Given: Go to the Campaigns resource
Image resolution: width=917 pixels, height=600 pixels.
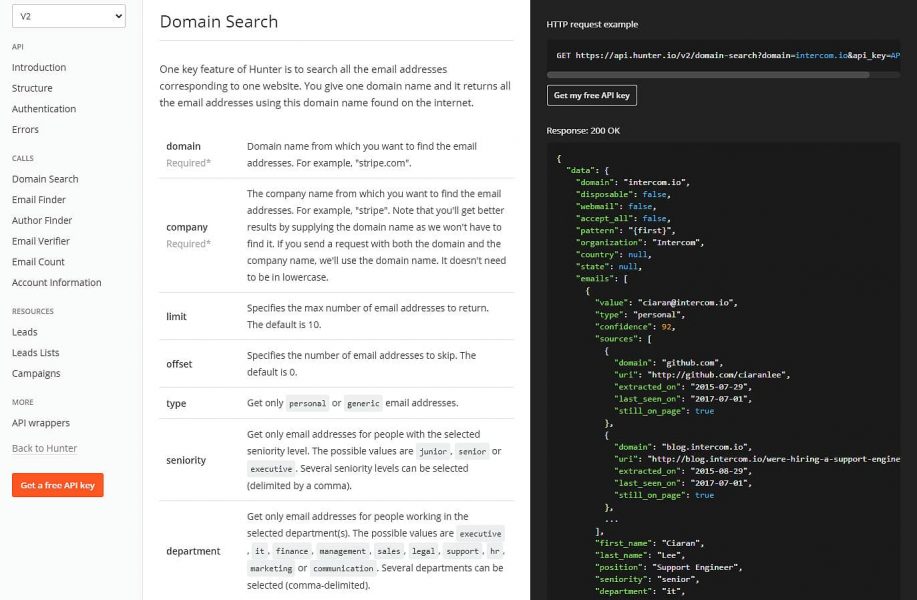Looking at the screenshot, I should coord(36,373).
